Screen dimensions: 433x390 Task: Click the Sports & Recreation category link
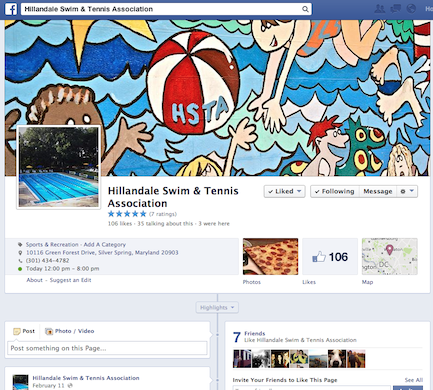pos(52,244)
